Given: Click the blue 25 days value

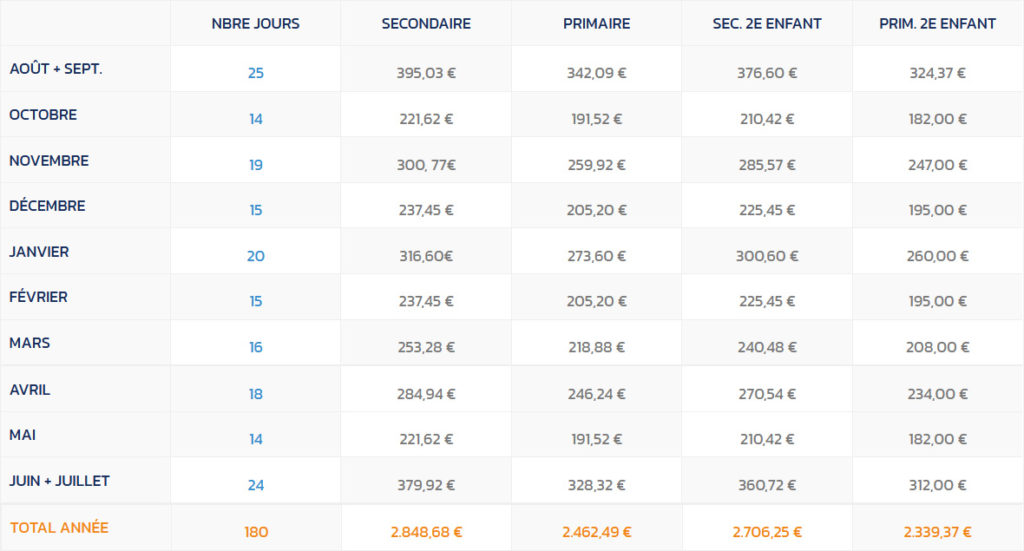Looking at the screenshot, I should tap(255, 73).
